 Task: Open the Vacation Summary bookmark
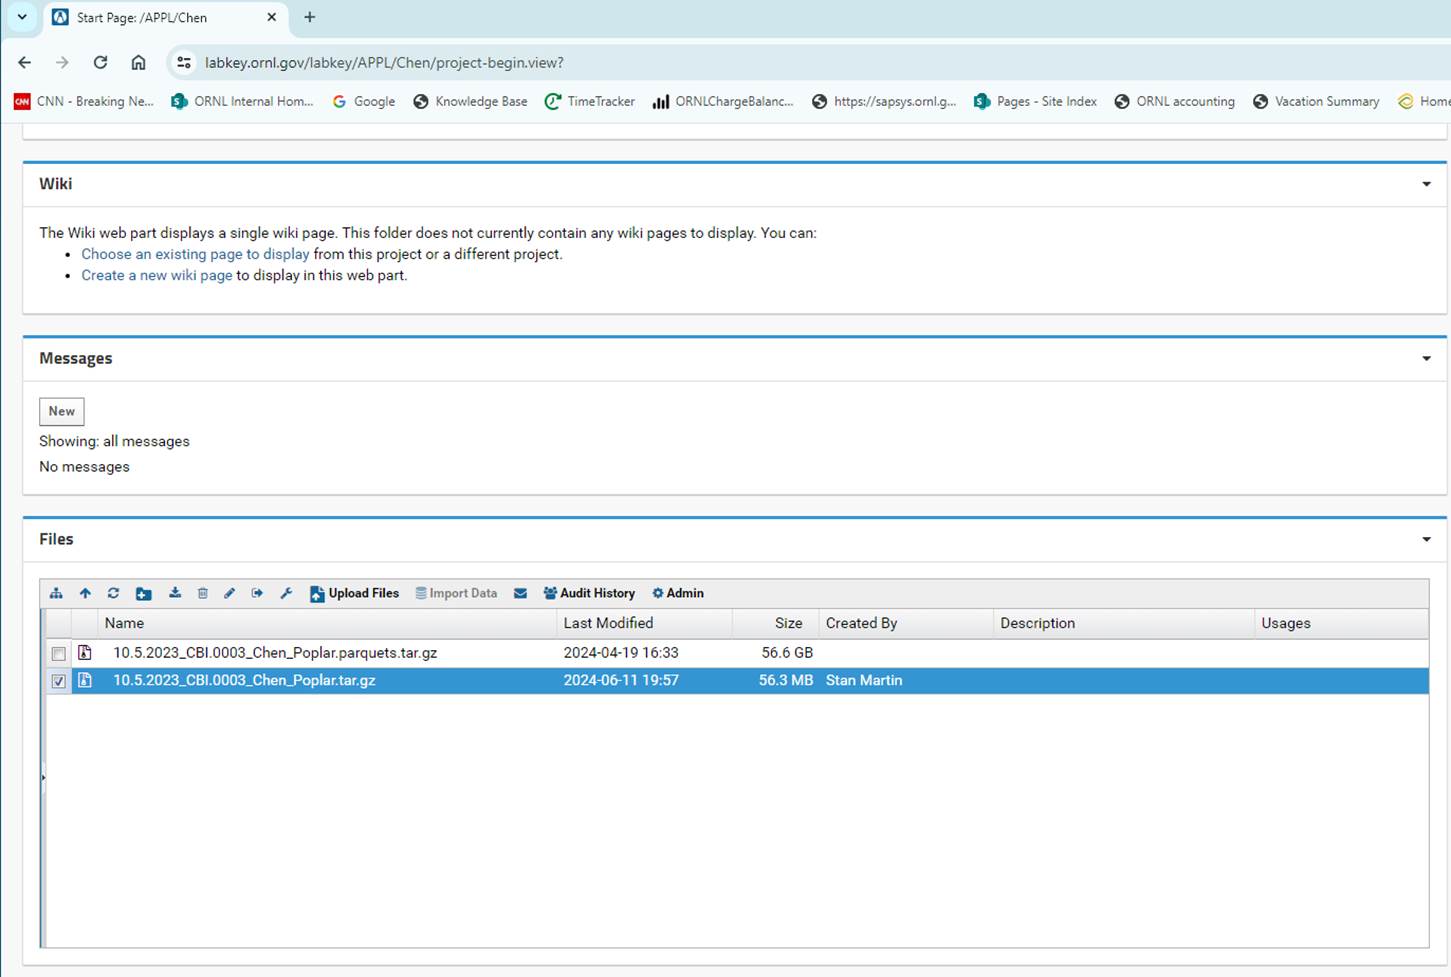(1316, 101)
